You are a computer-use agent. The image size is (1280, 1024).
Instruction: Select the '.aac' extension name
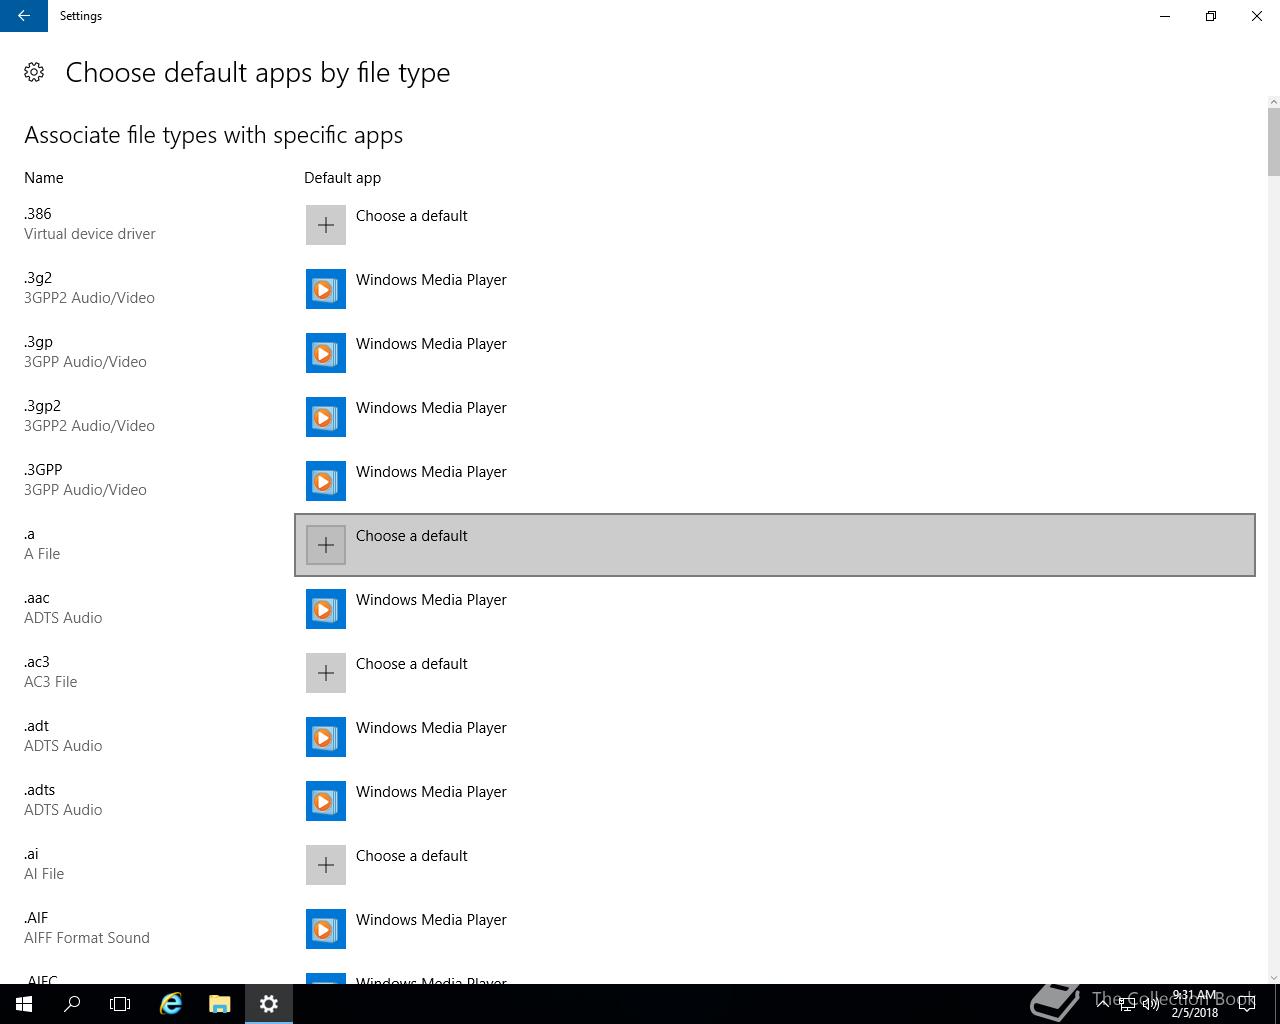37,598
